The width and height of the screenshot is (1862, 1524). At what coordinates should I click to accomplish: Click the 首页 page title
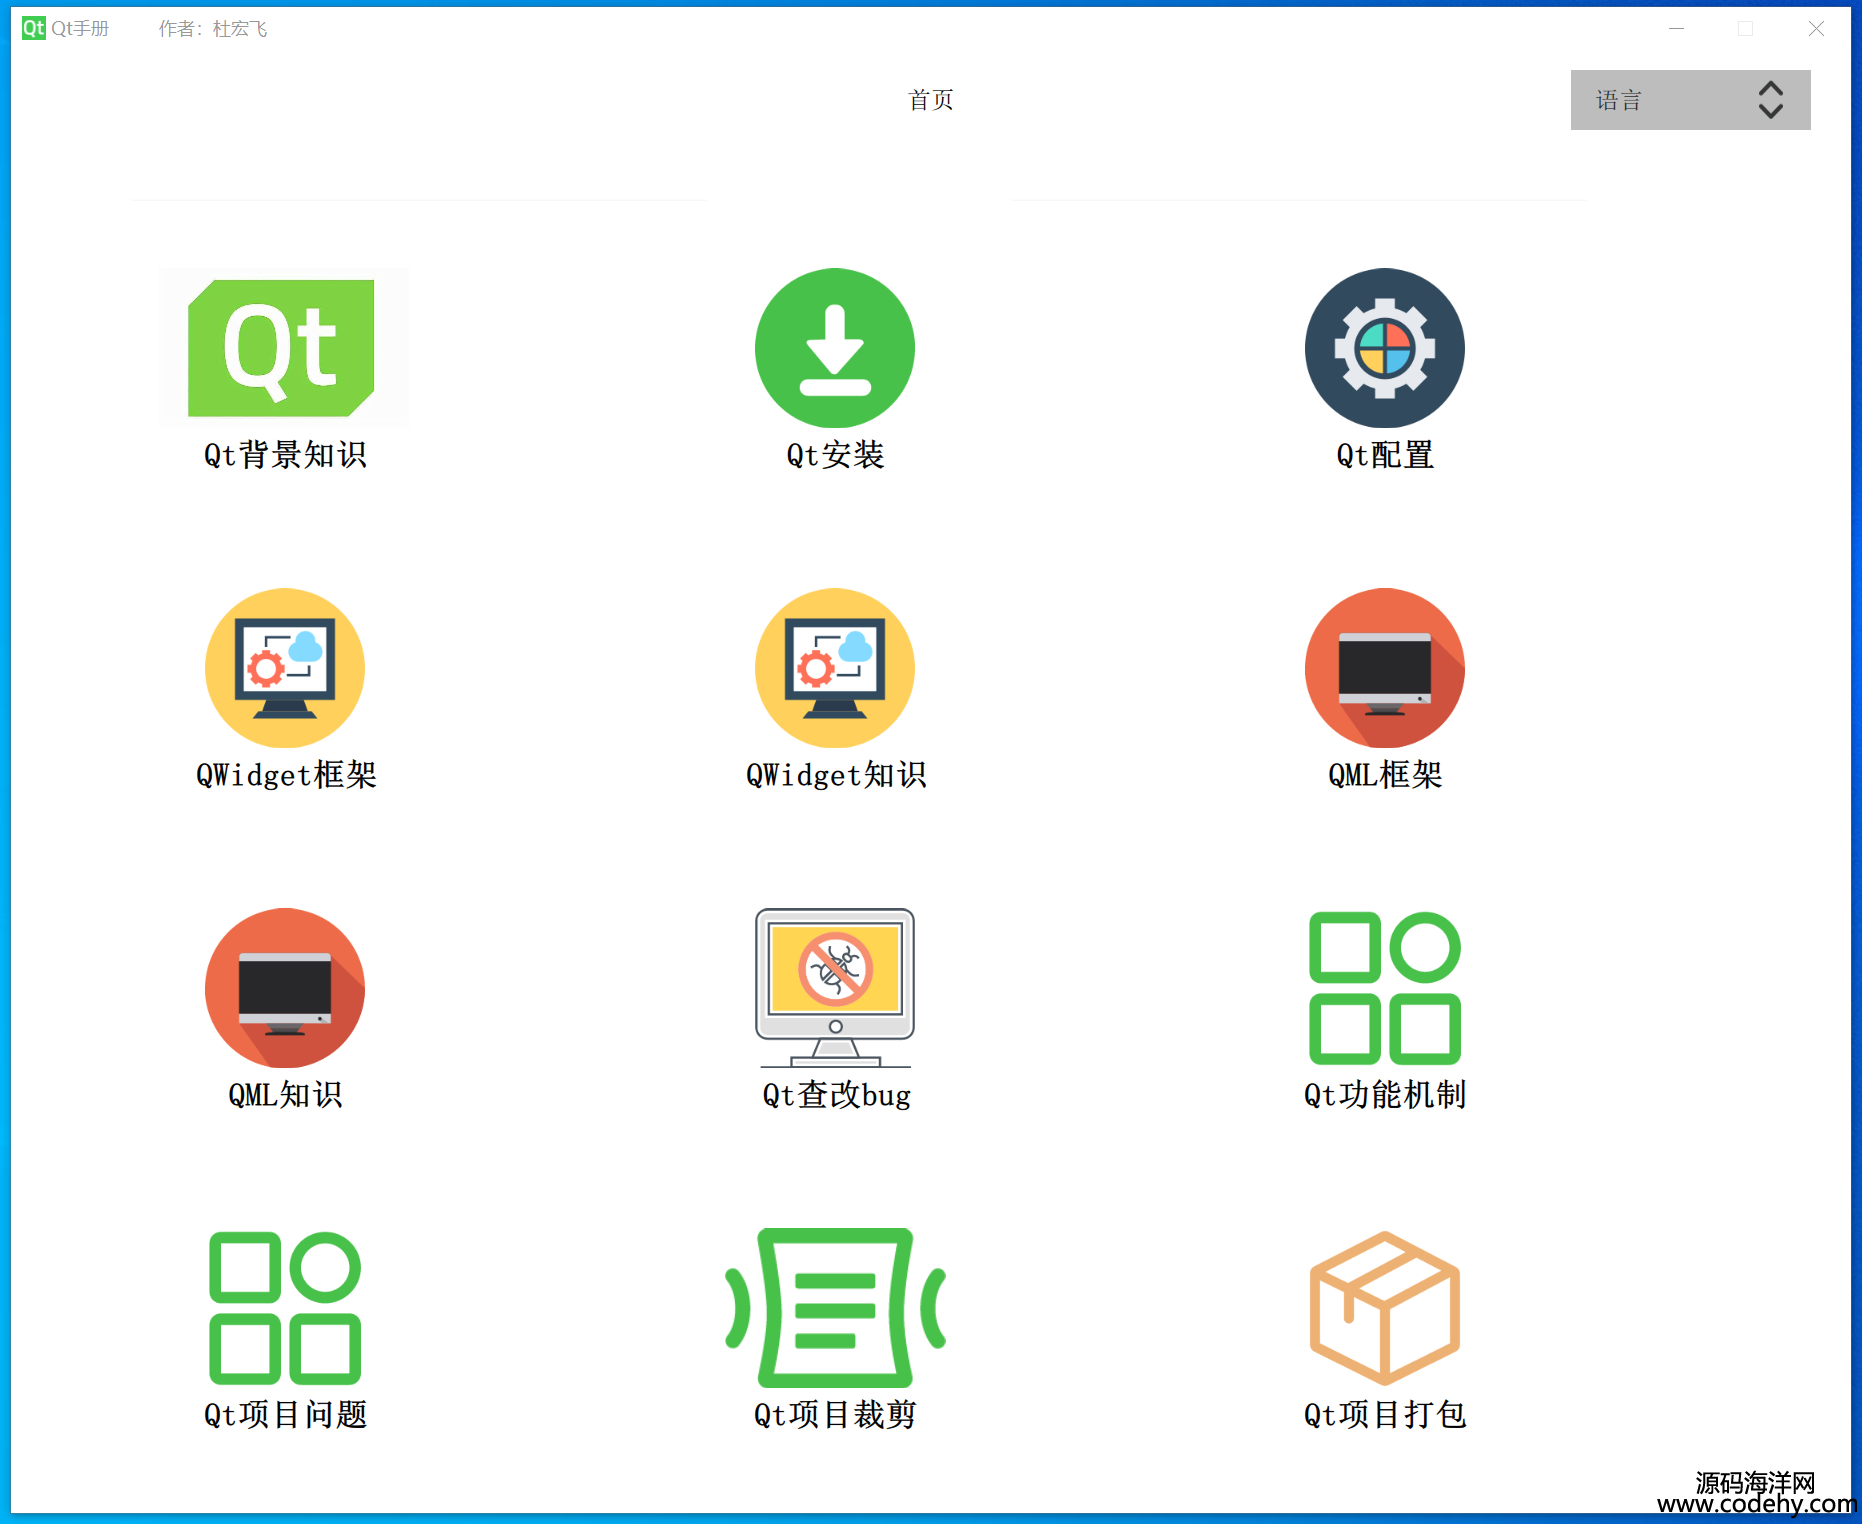coord(930,100)
